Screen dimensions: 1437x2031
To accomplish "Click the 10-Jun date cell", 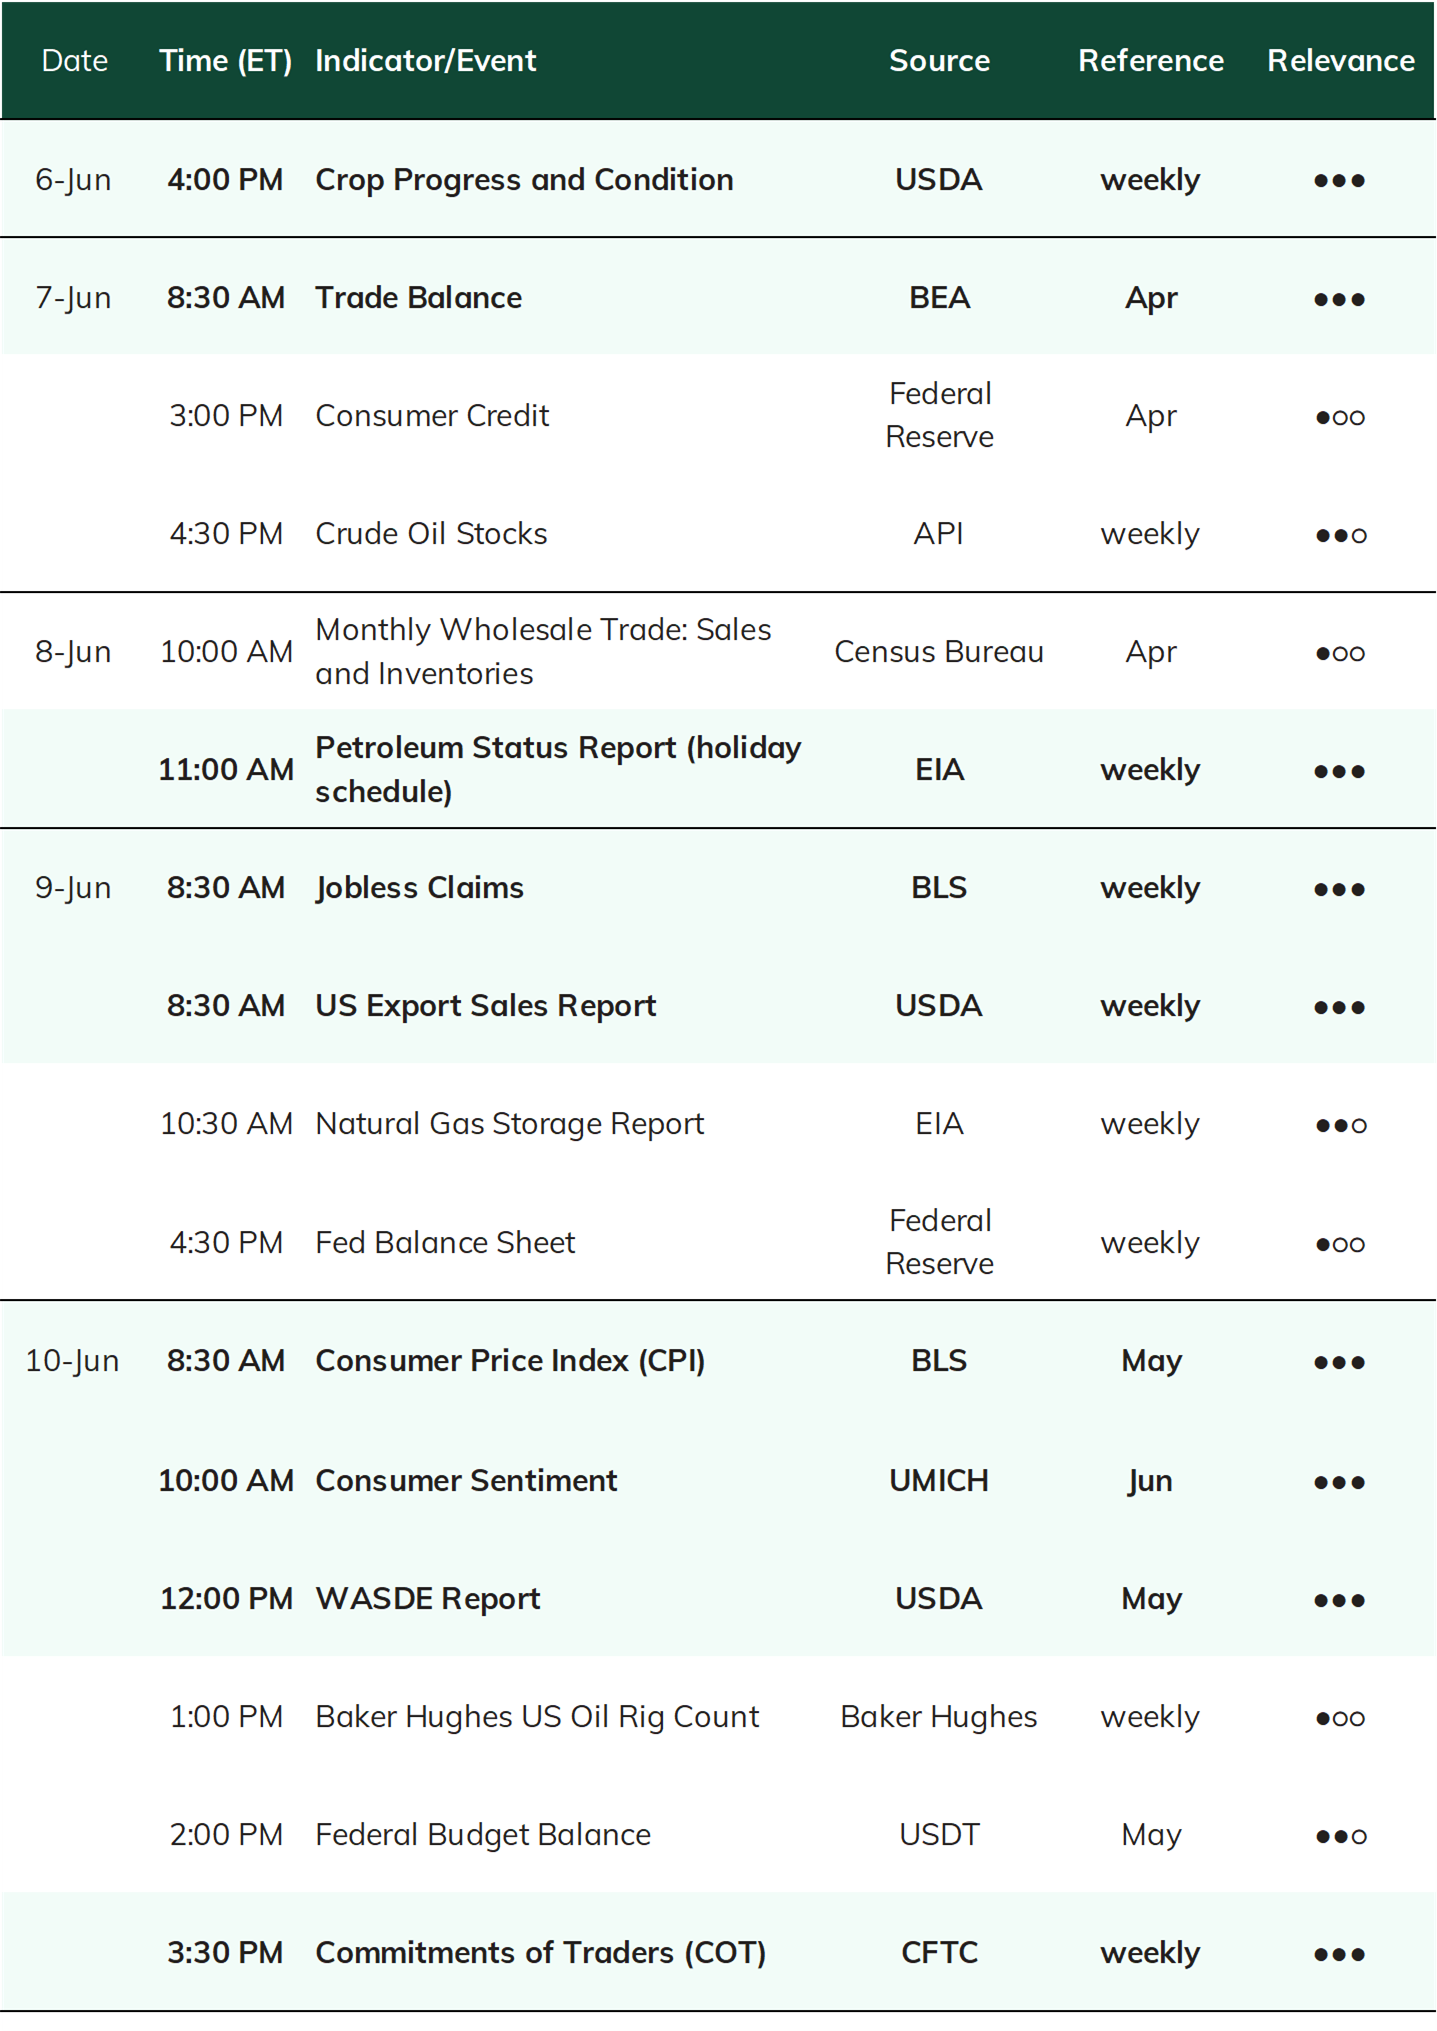I will pos(72,1361).
